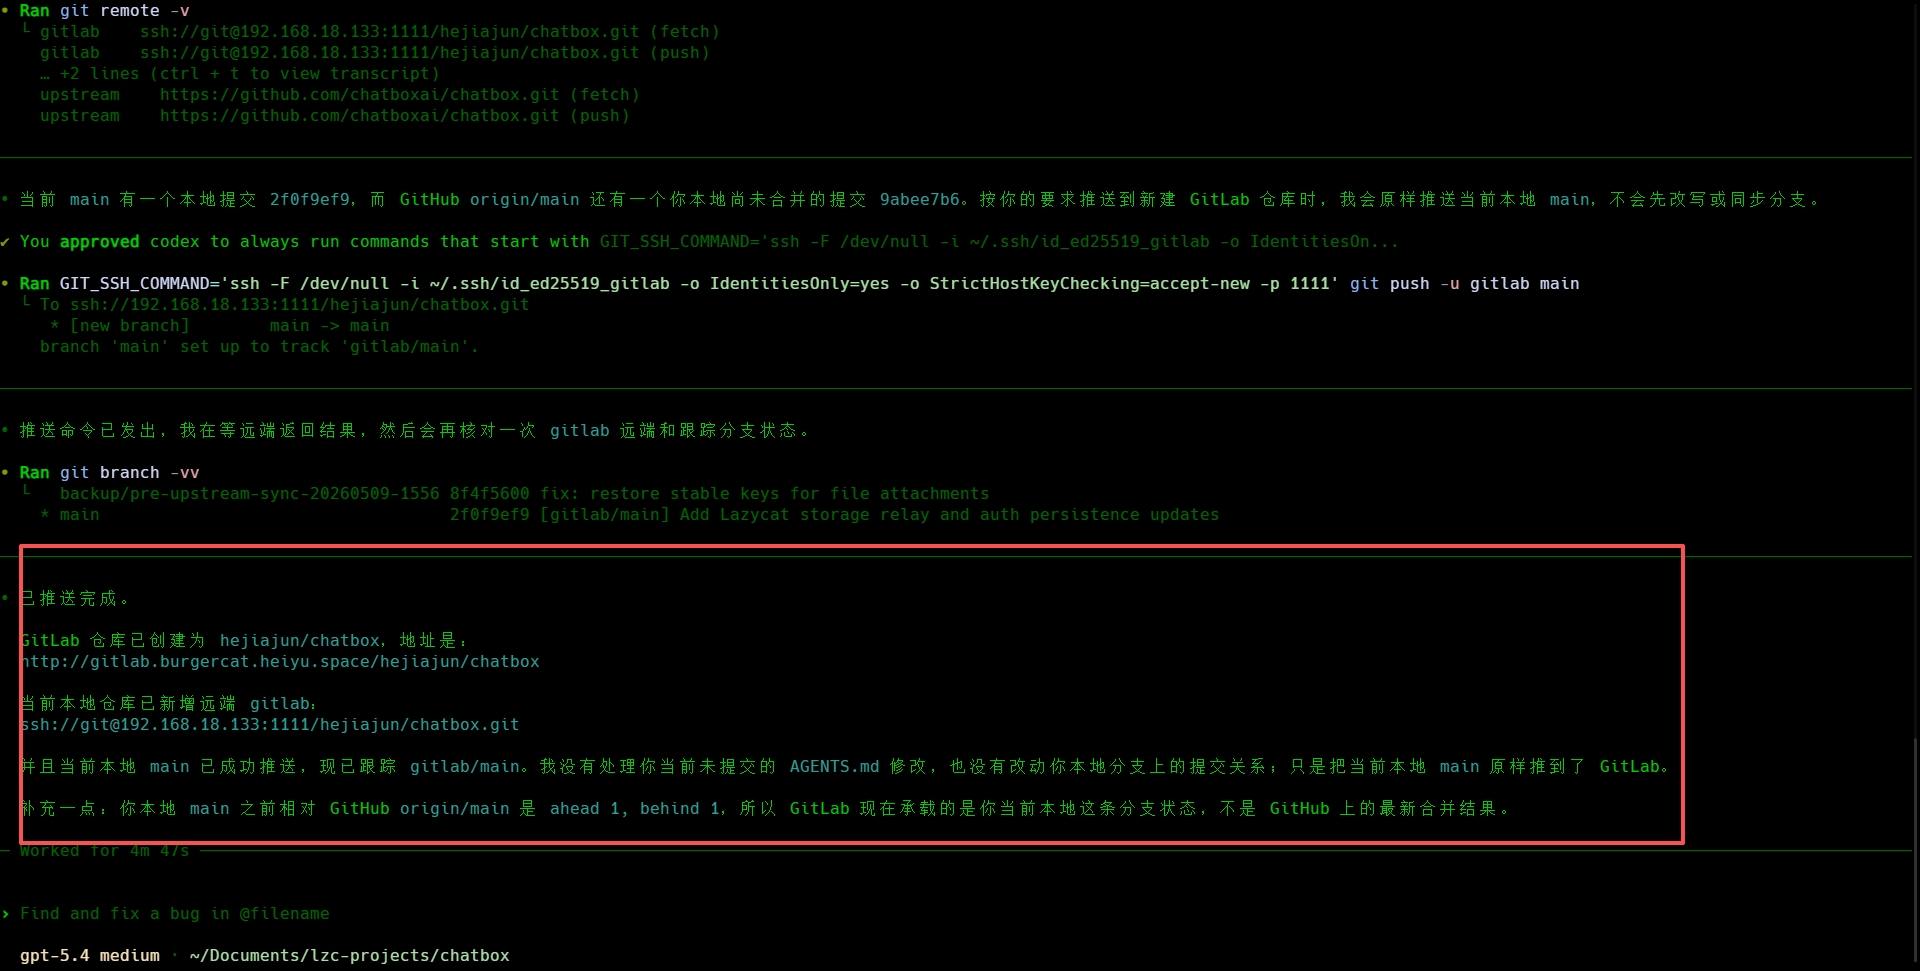Click the 'To ssh://192.168.18.133:1111' push output line

point(285,304)
